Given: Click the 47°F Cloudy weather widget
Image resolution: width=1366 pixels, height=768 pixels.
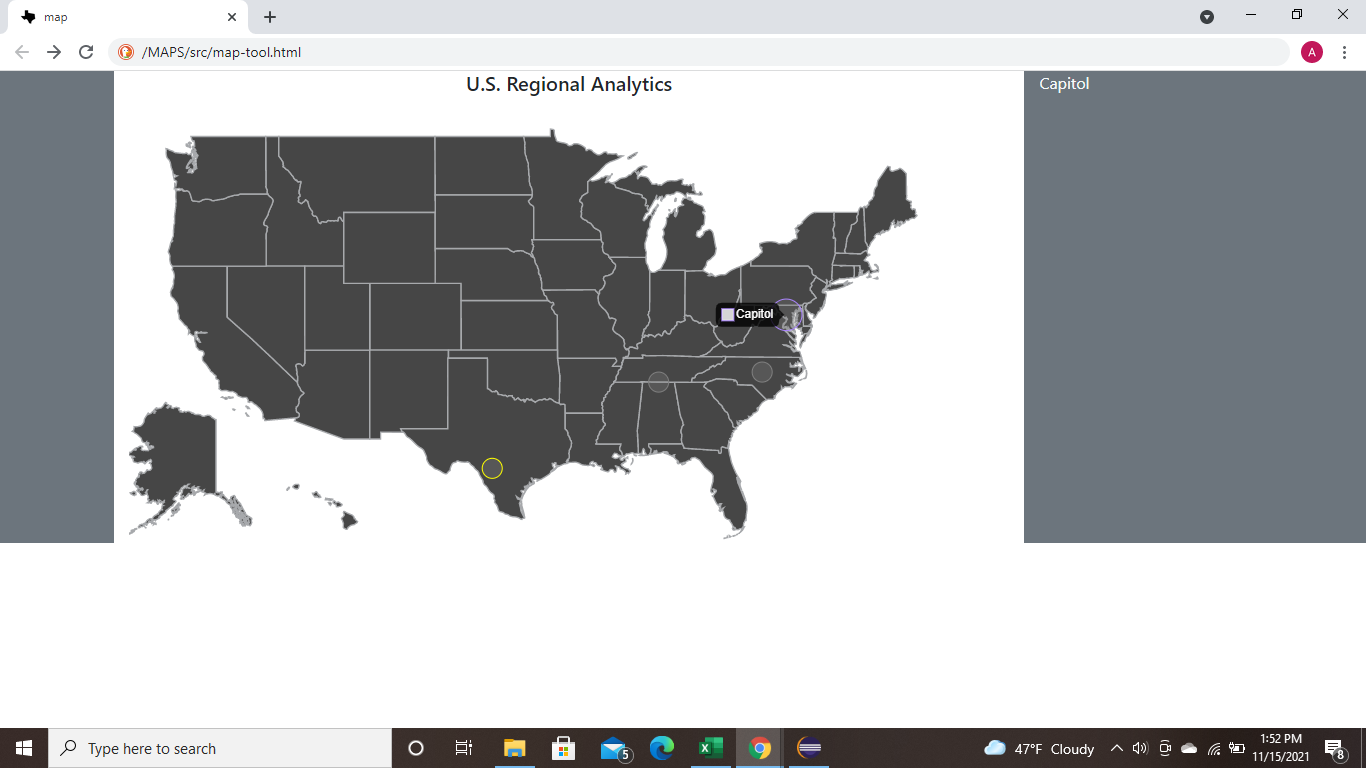Looking at the screenshot, I should pyautogui.click(x=1040, y=748).
